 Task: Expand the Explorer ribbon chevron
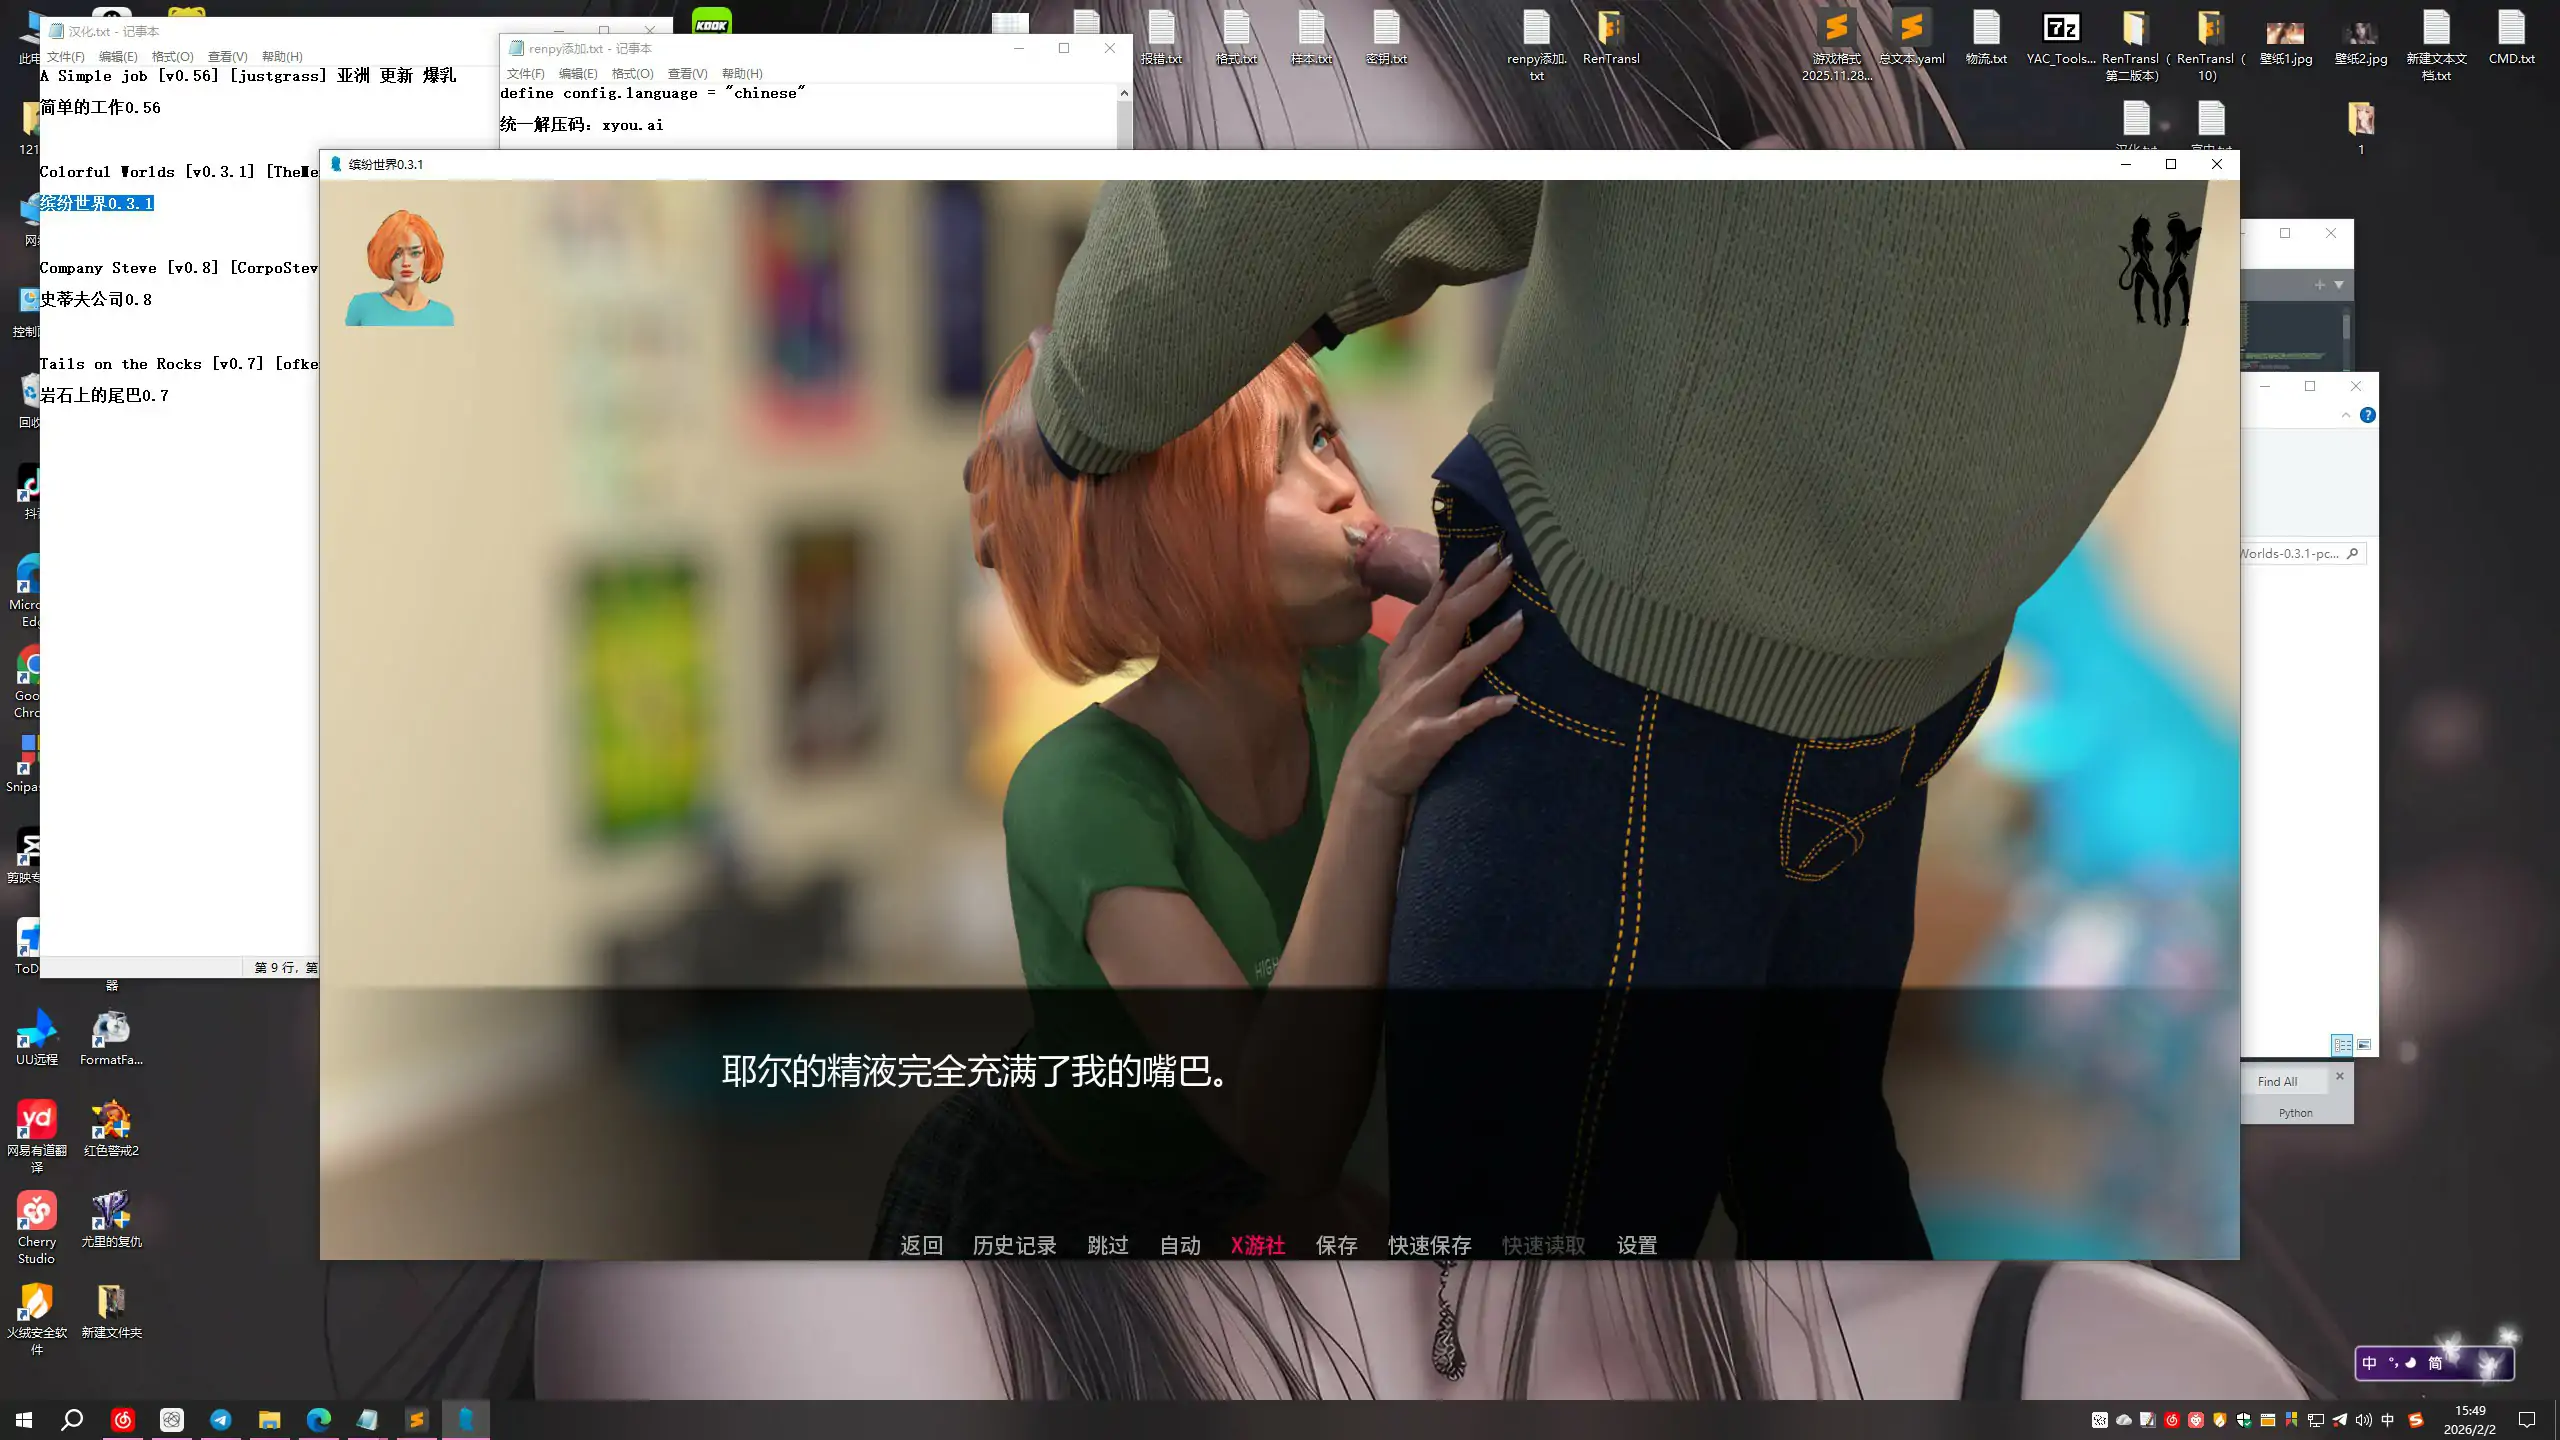pos(2346,415)
